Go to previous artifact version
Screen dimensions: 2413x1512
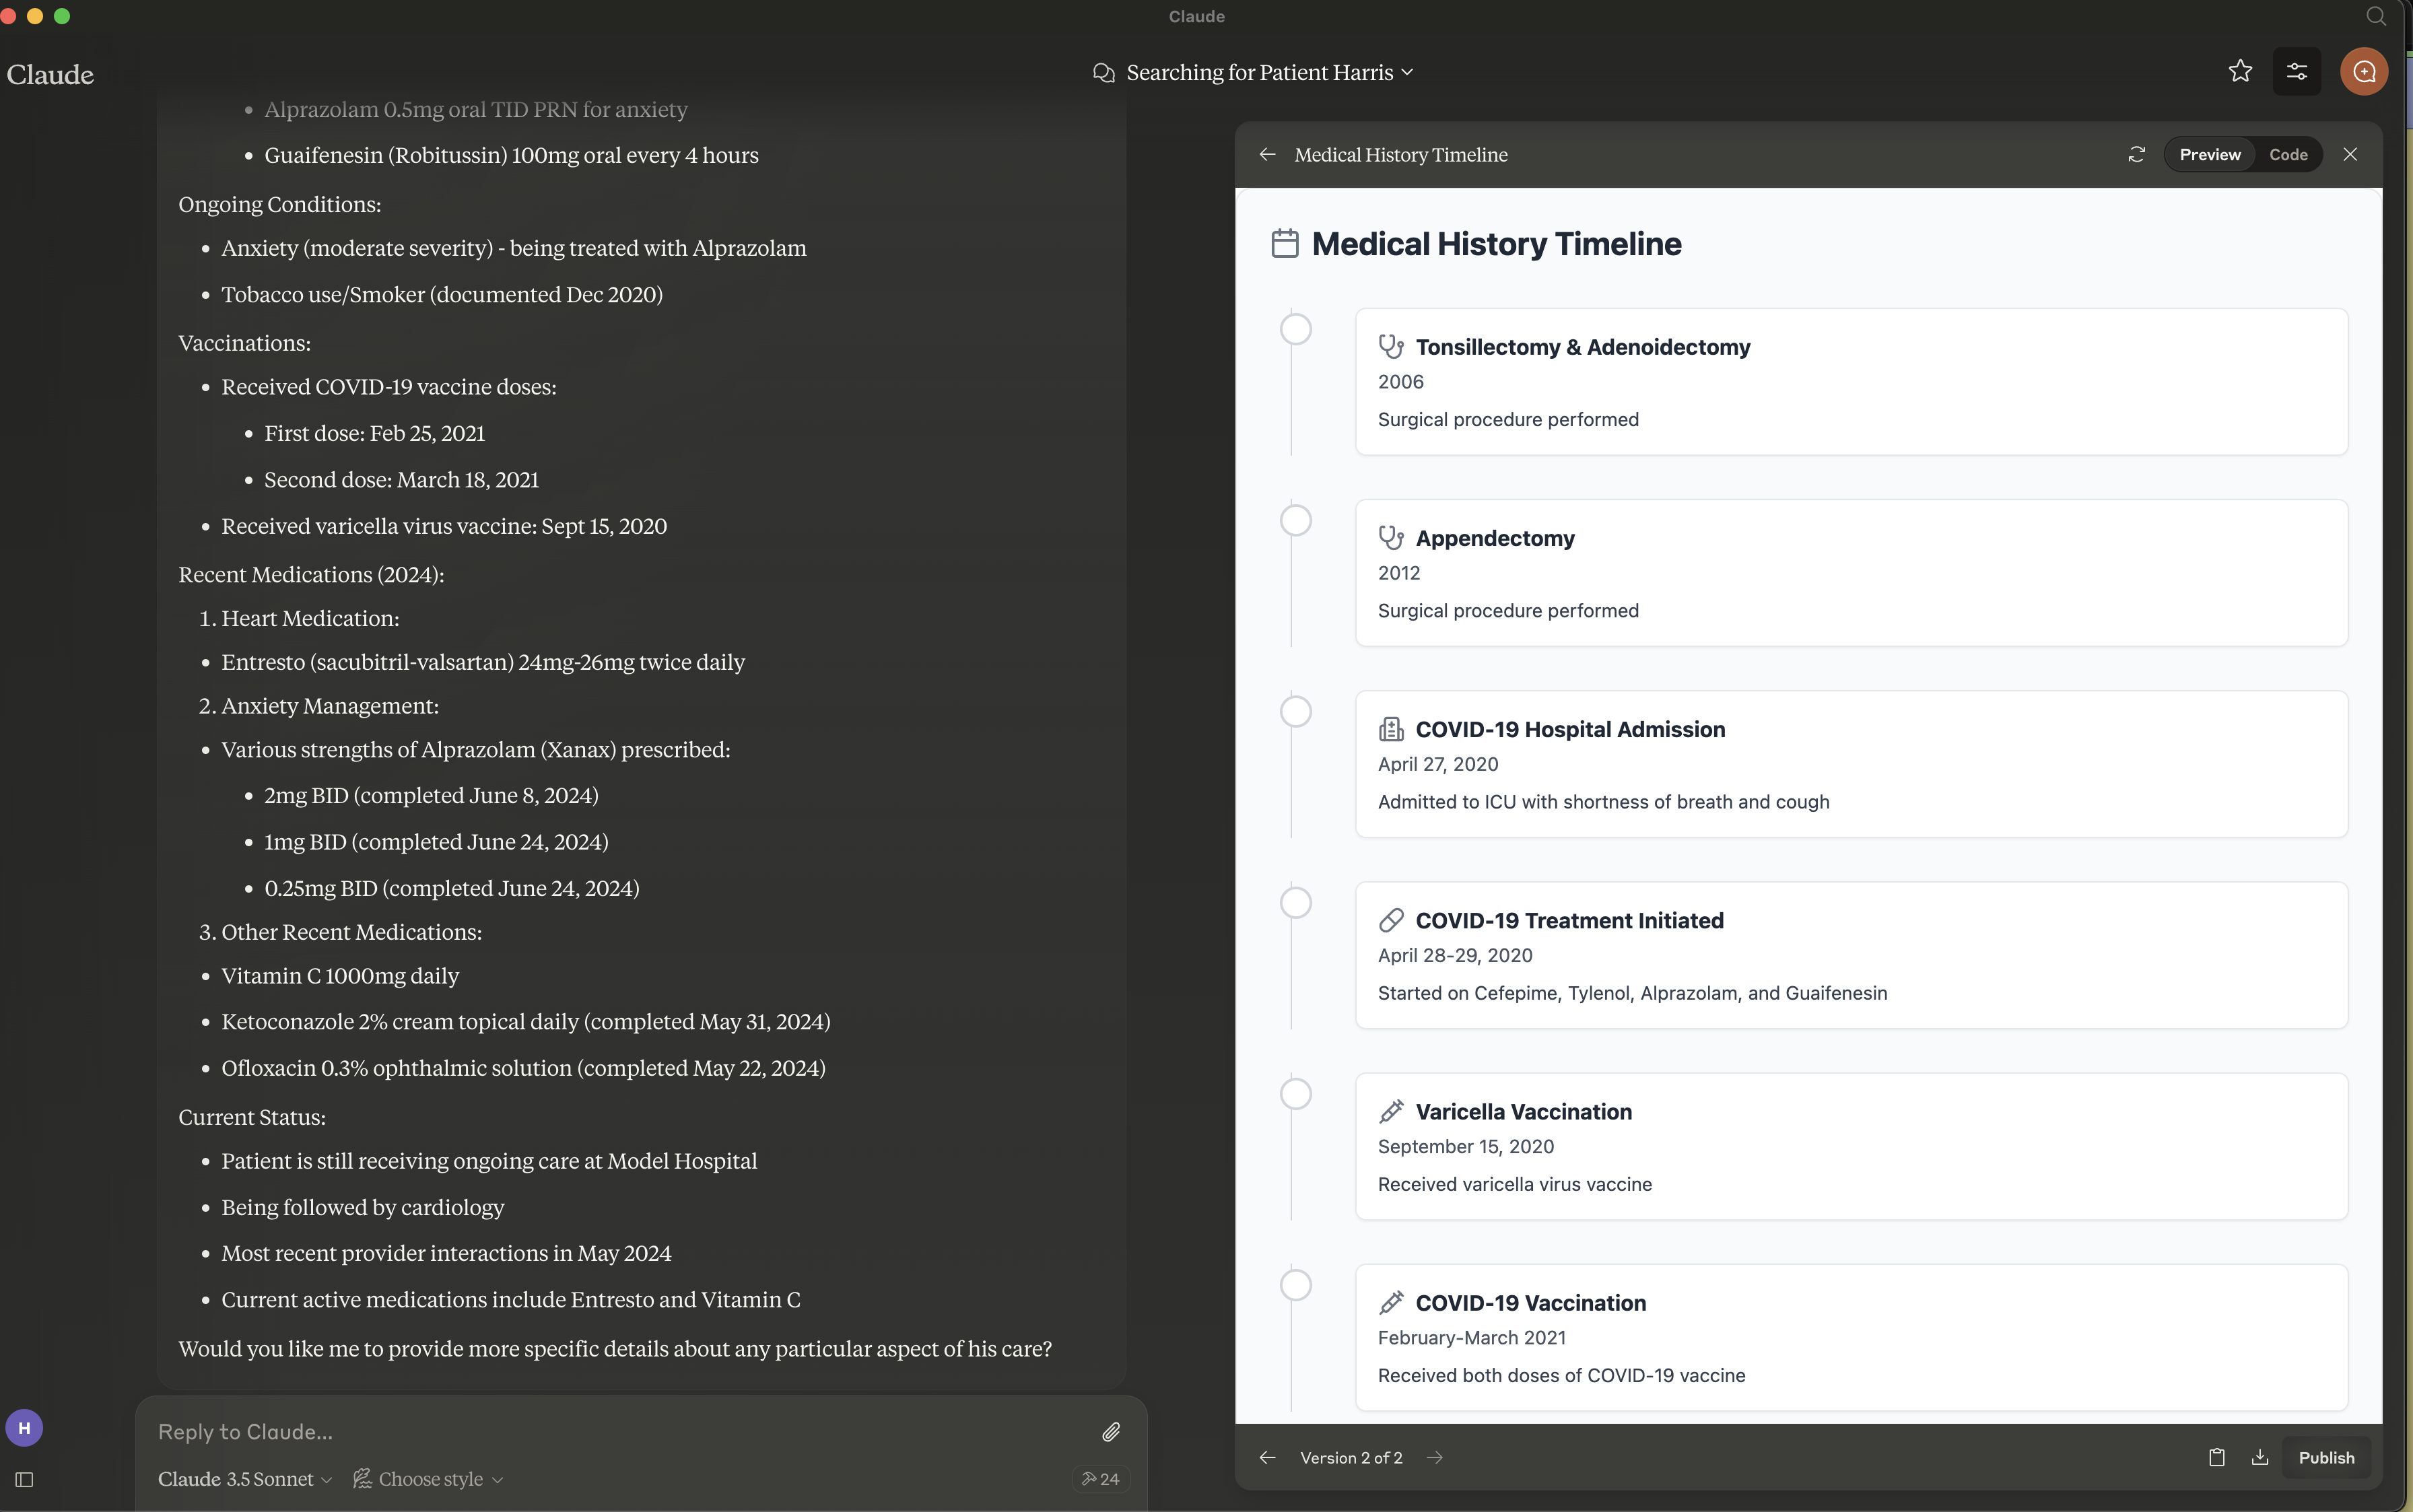(1267, 1458)
